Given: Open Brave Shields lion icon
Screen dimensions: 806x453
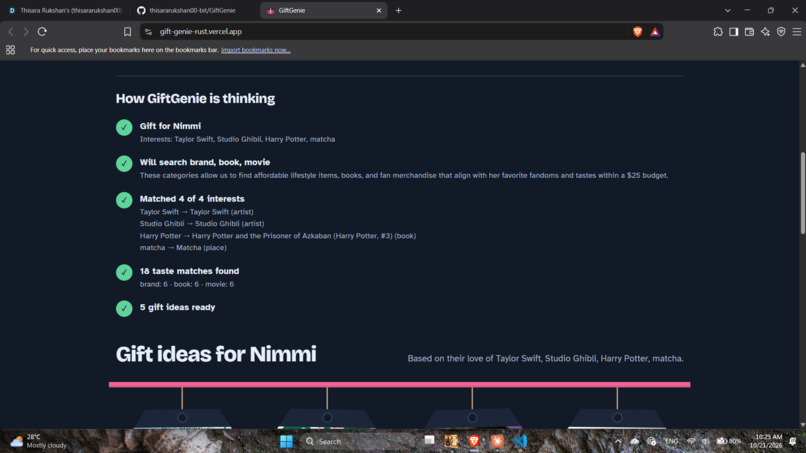Looking at the screenshot, I should (637, 32).
